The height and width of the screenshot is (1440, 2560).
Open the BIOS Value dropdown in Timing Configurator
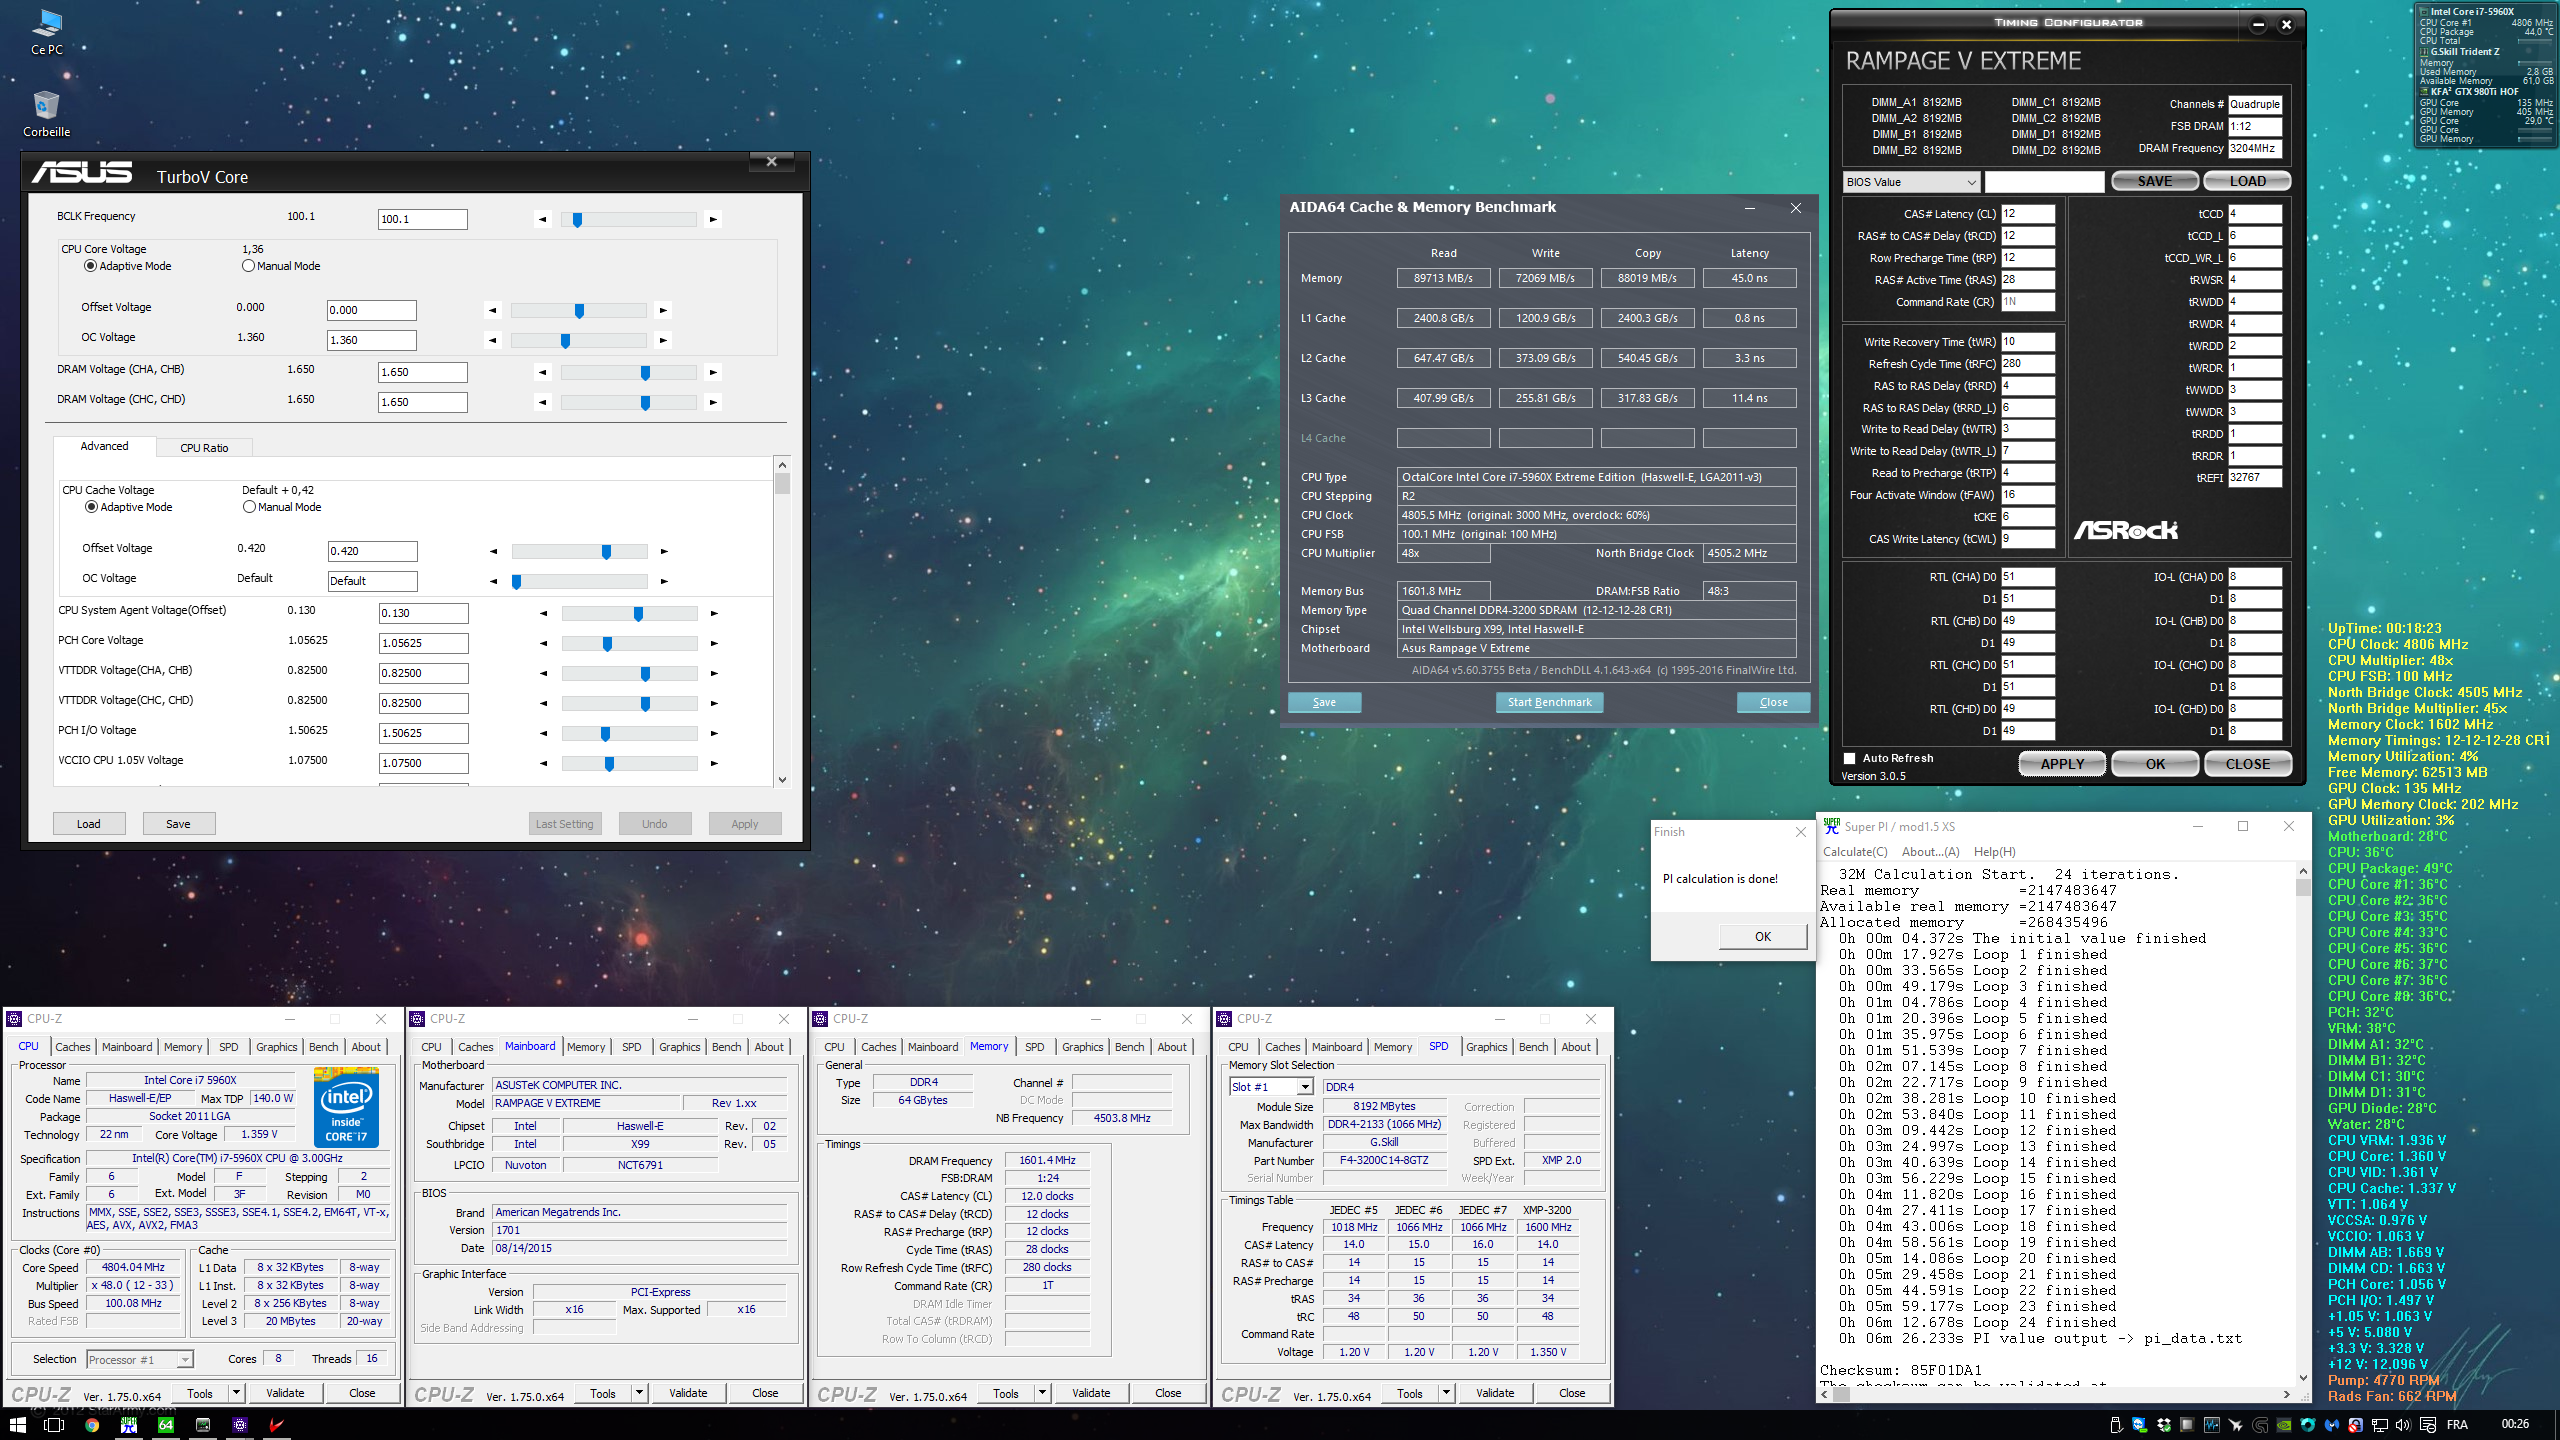(1911, 182)
